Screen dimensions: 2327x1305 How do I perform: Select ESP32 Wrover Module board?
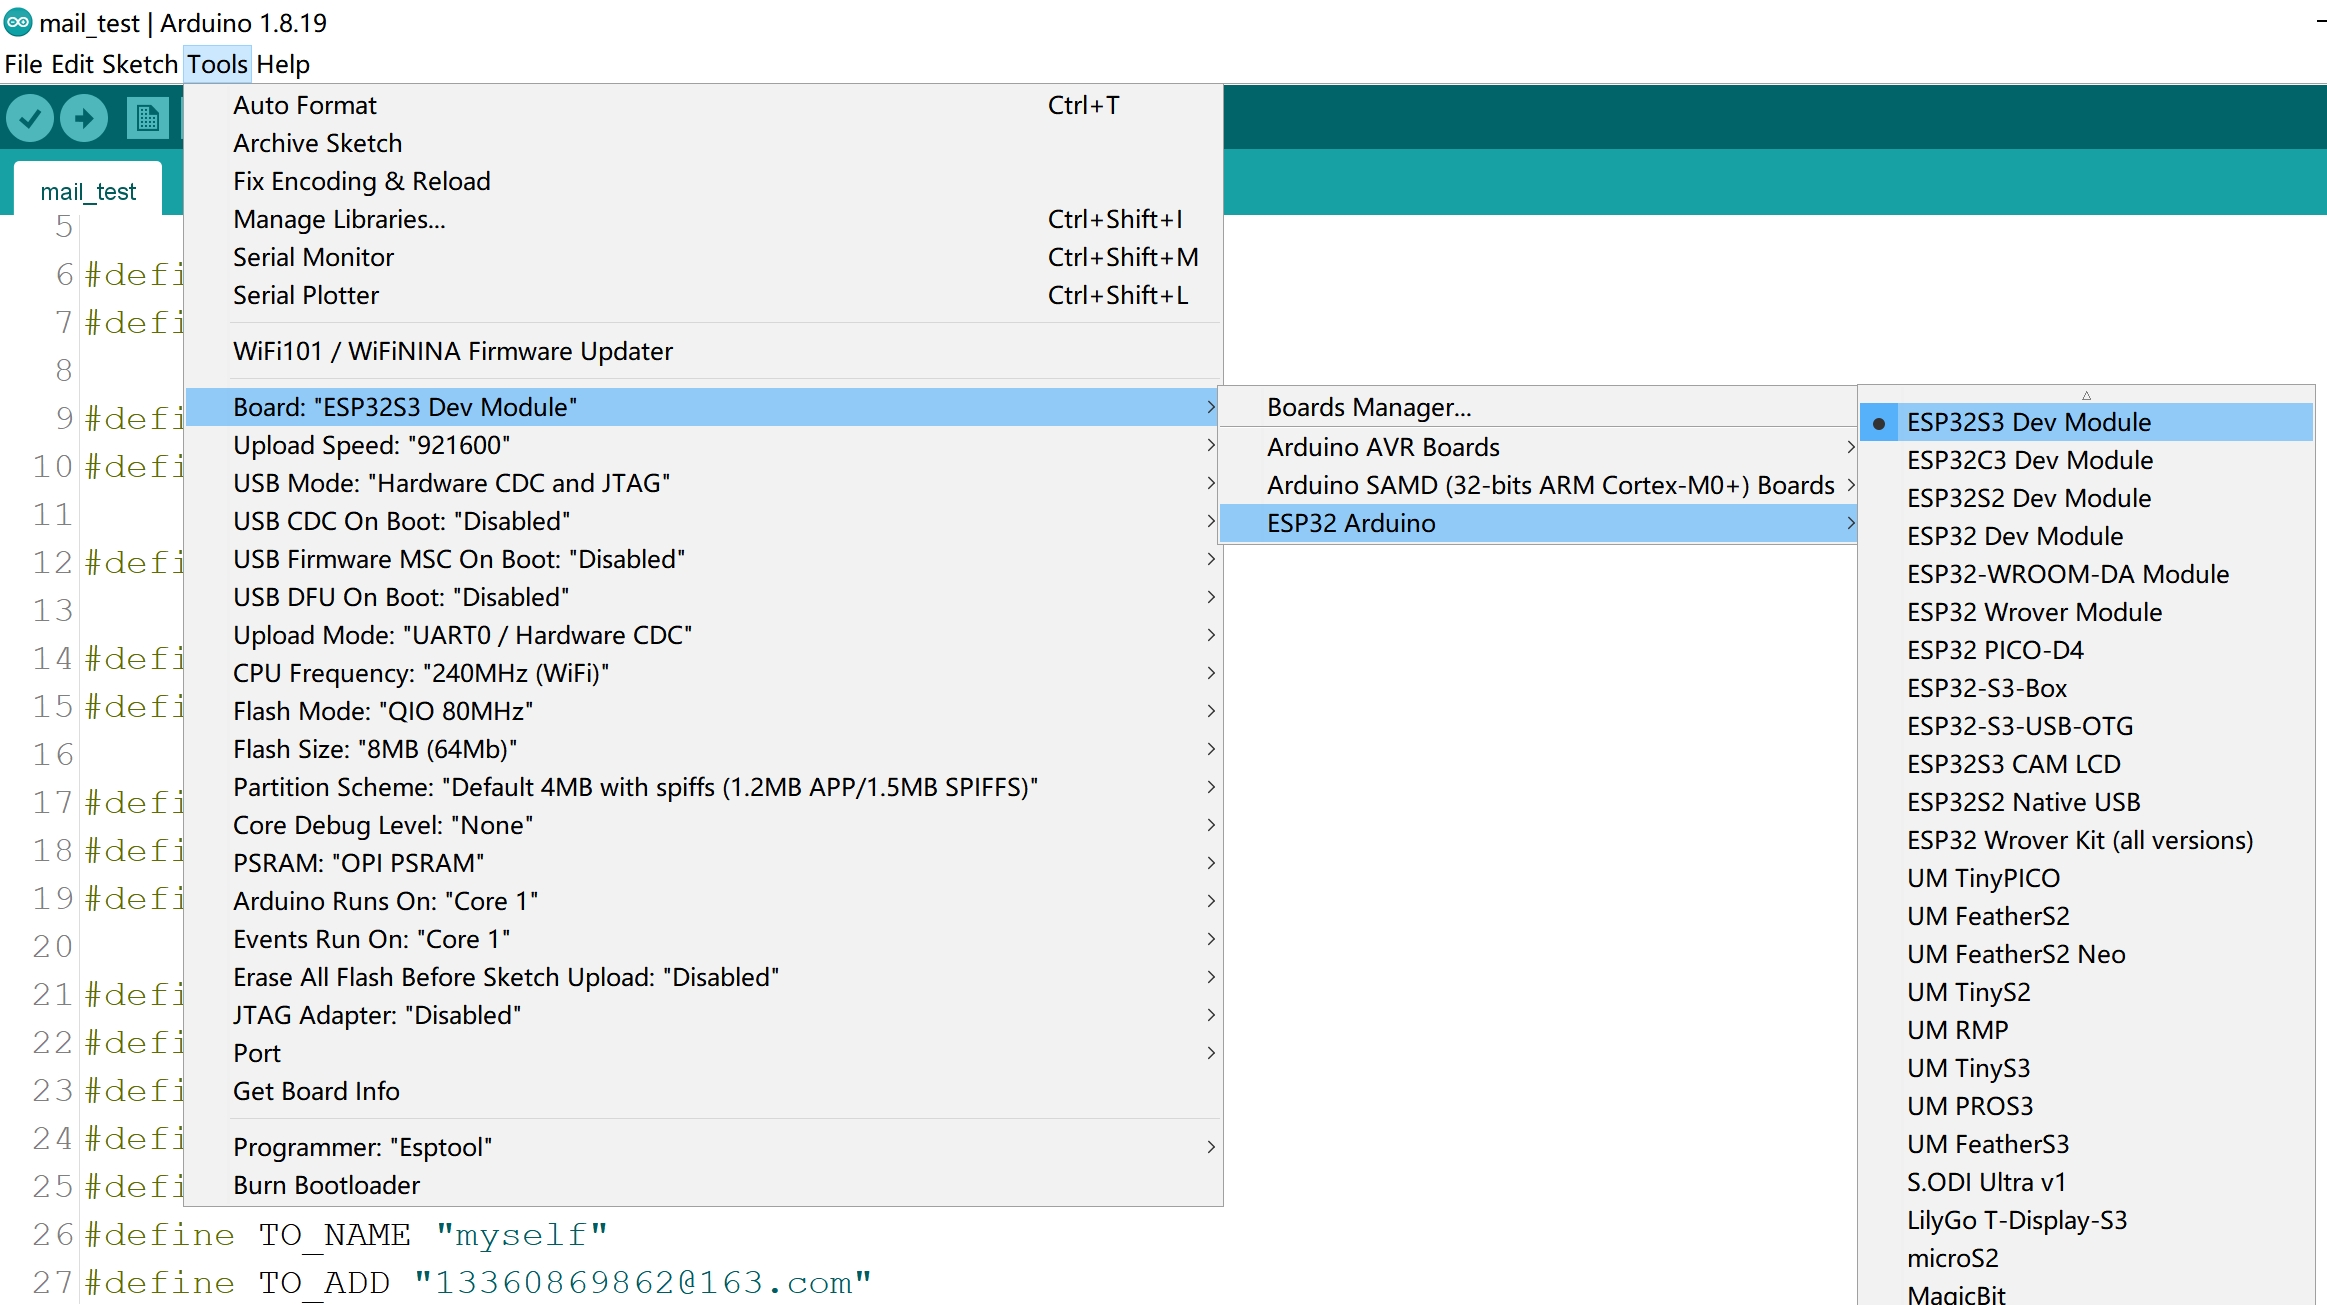coord(2086,612)
